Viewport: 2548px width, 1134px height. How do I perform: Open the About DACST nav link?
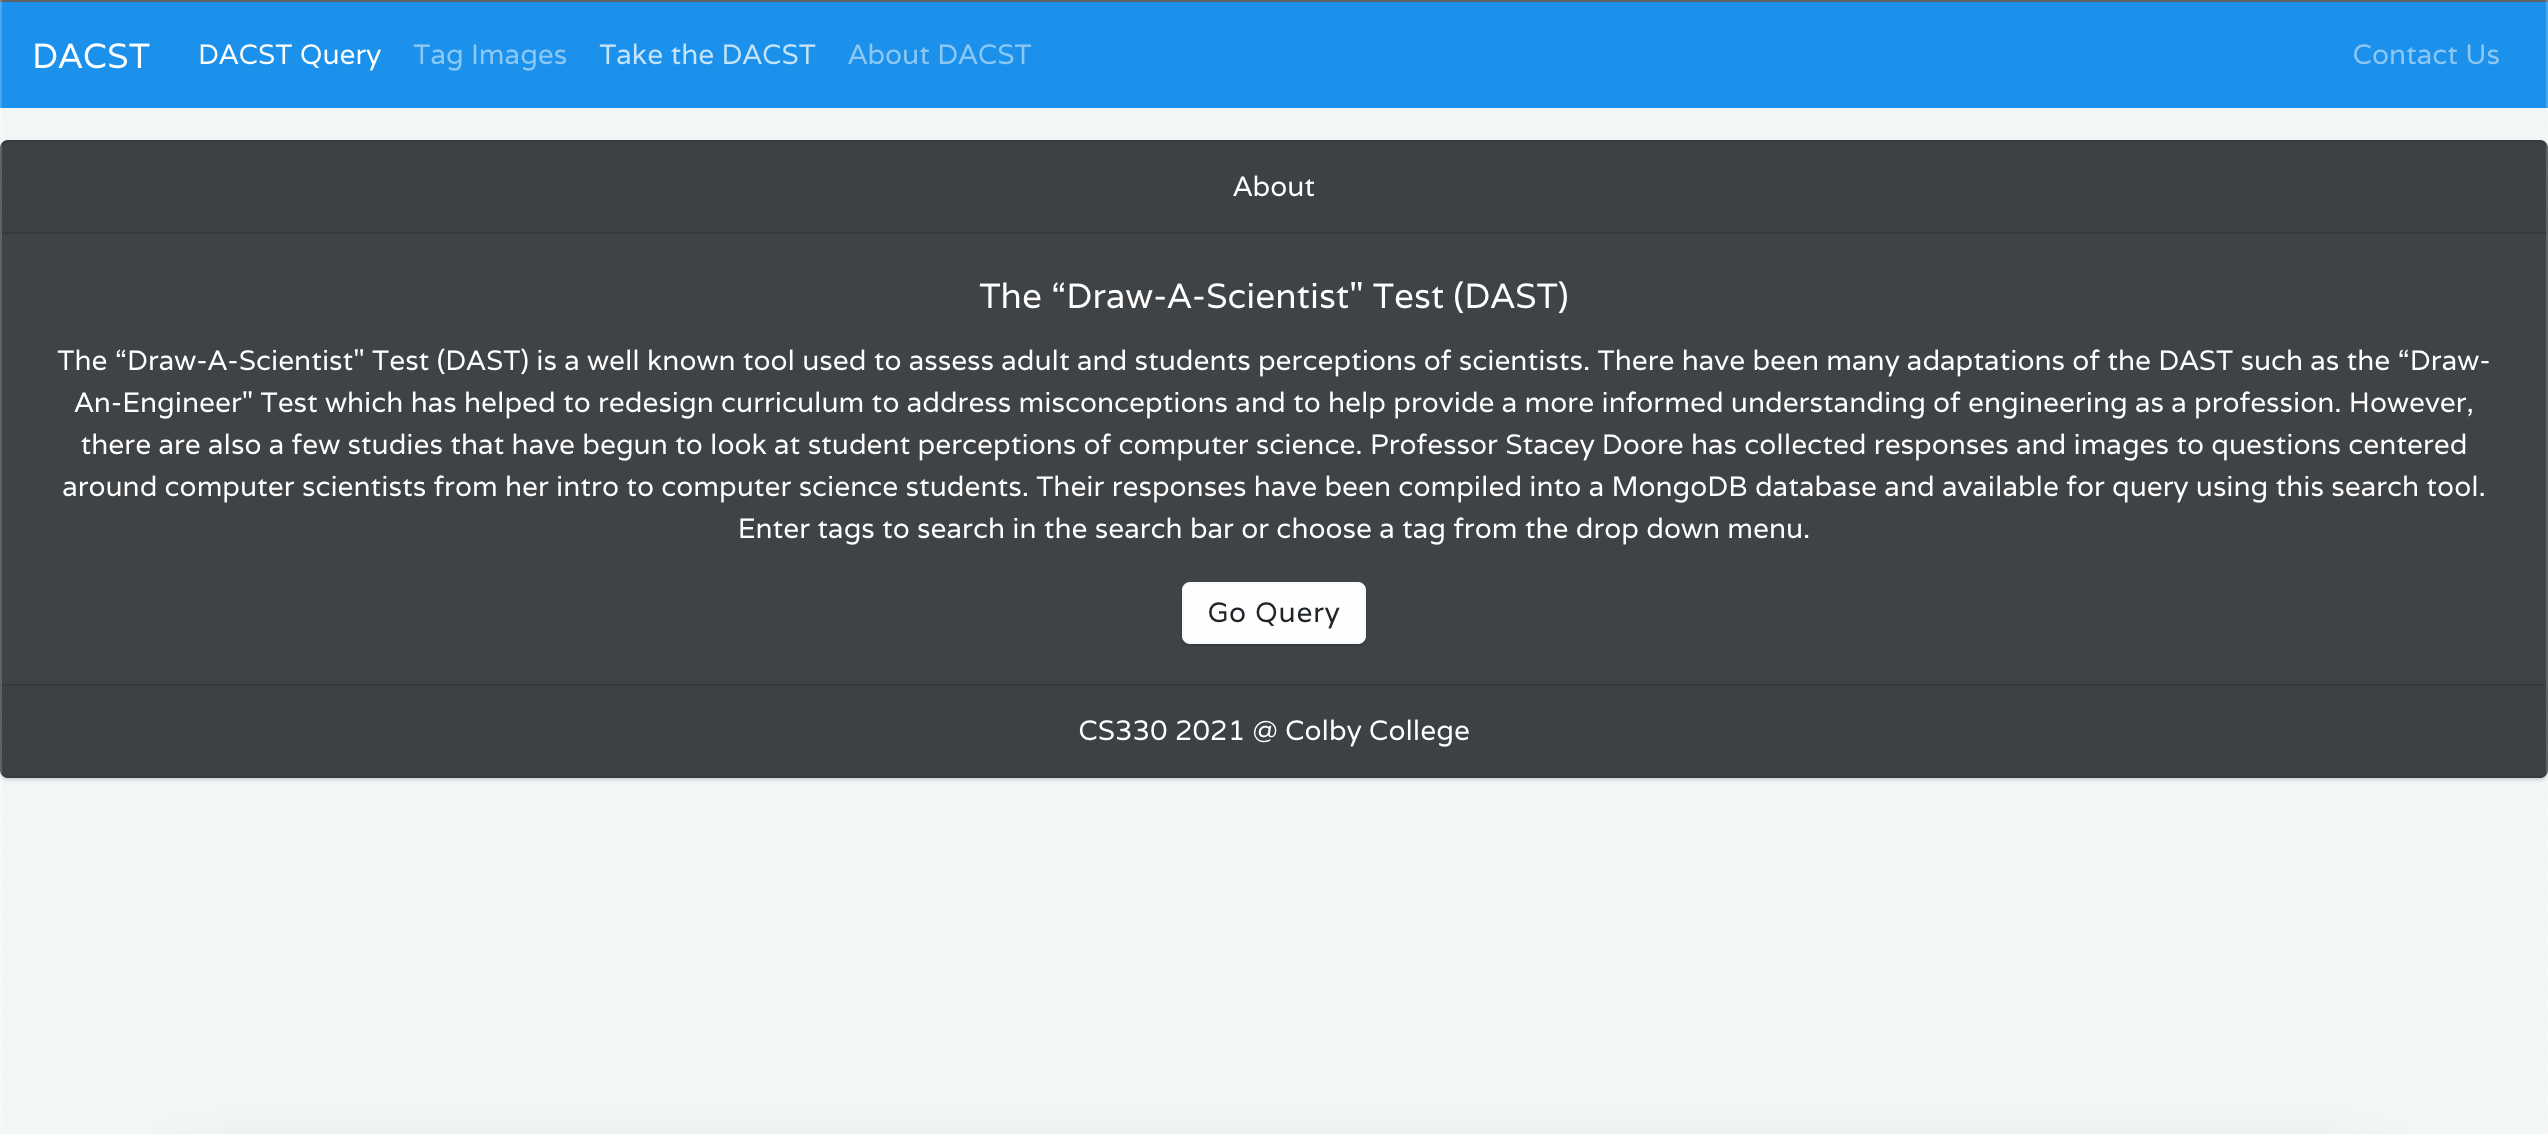point(939,55)
